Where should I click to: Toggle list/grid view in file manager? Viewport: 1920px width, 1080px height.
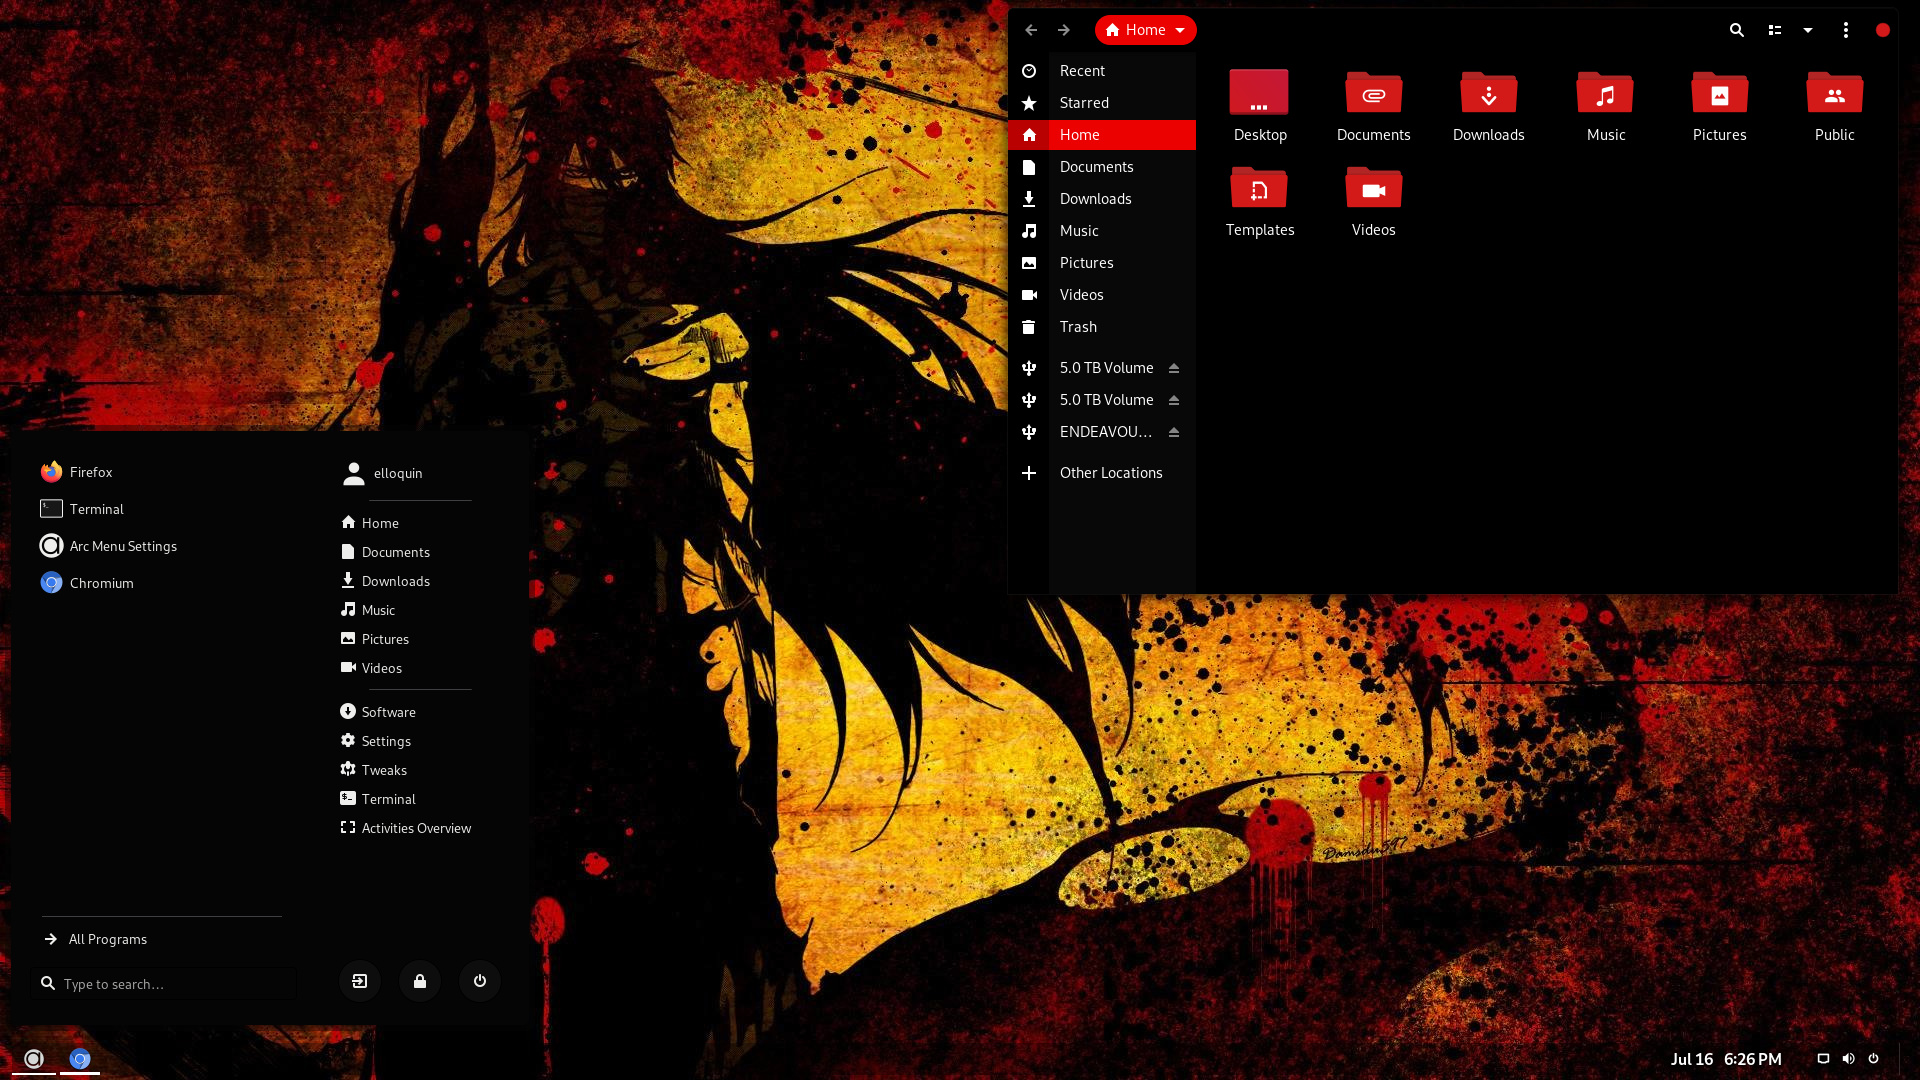1775,30
